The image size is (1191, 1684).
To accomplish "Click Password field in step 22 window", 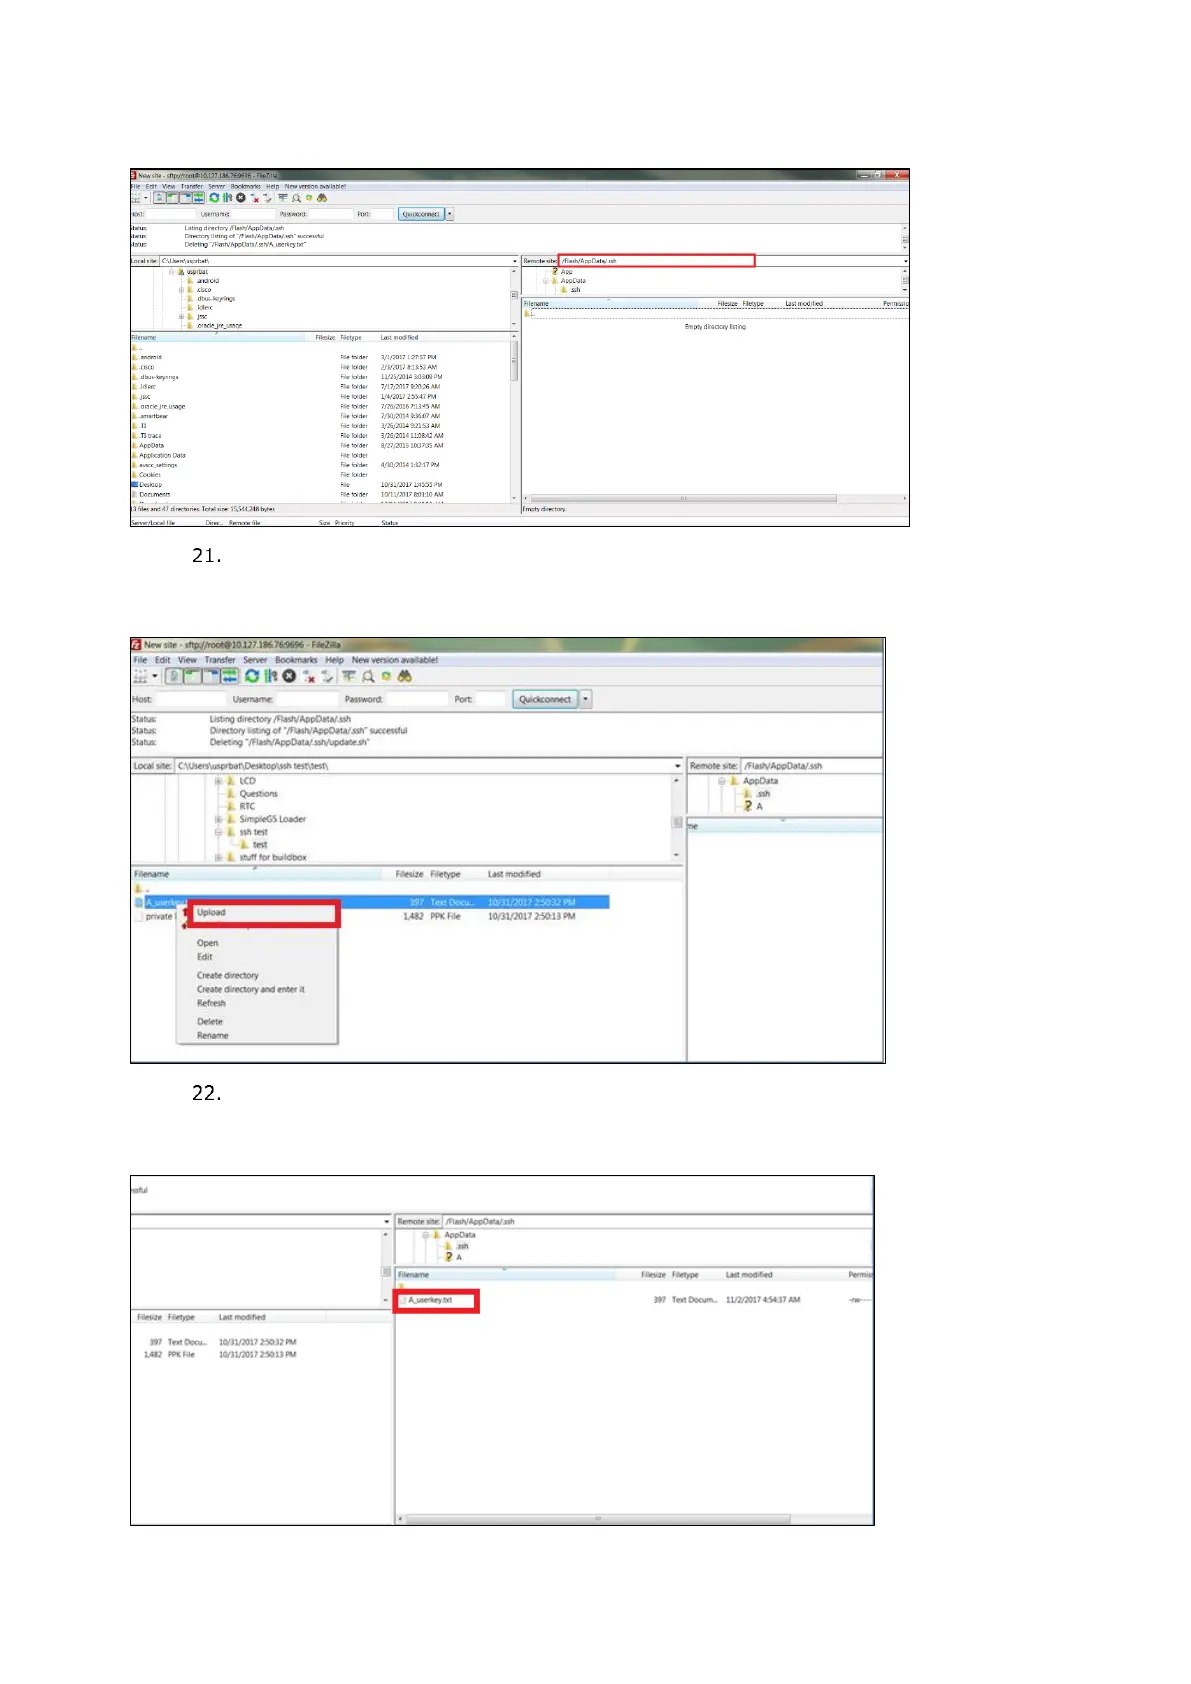I will pos(416,700).
